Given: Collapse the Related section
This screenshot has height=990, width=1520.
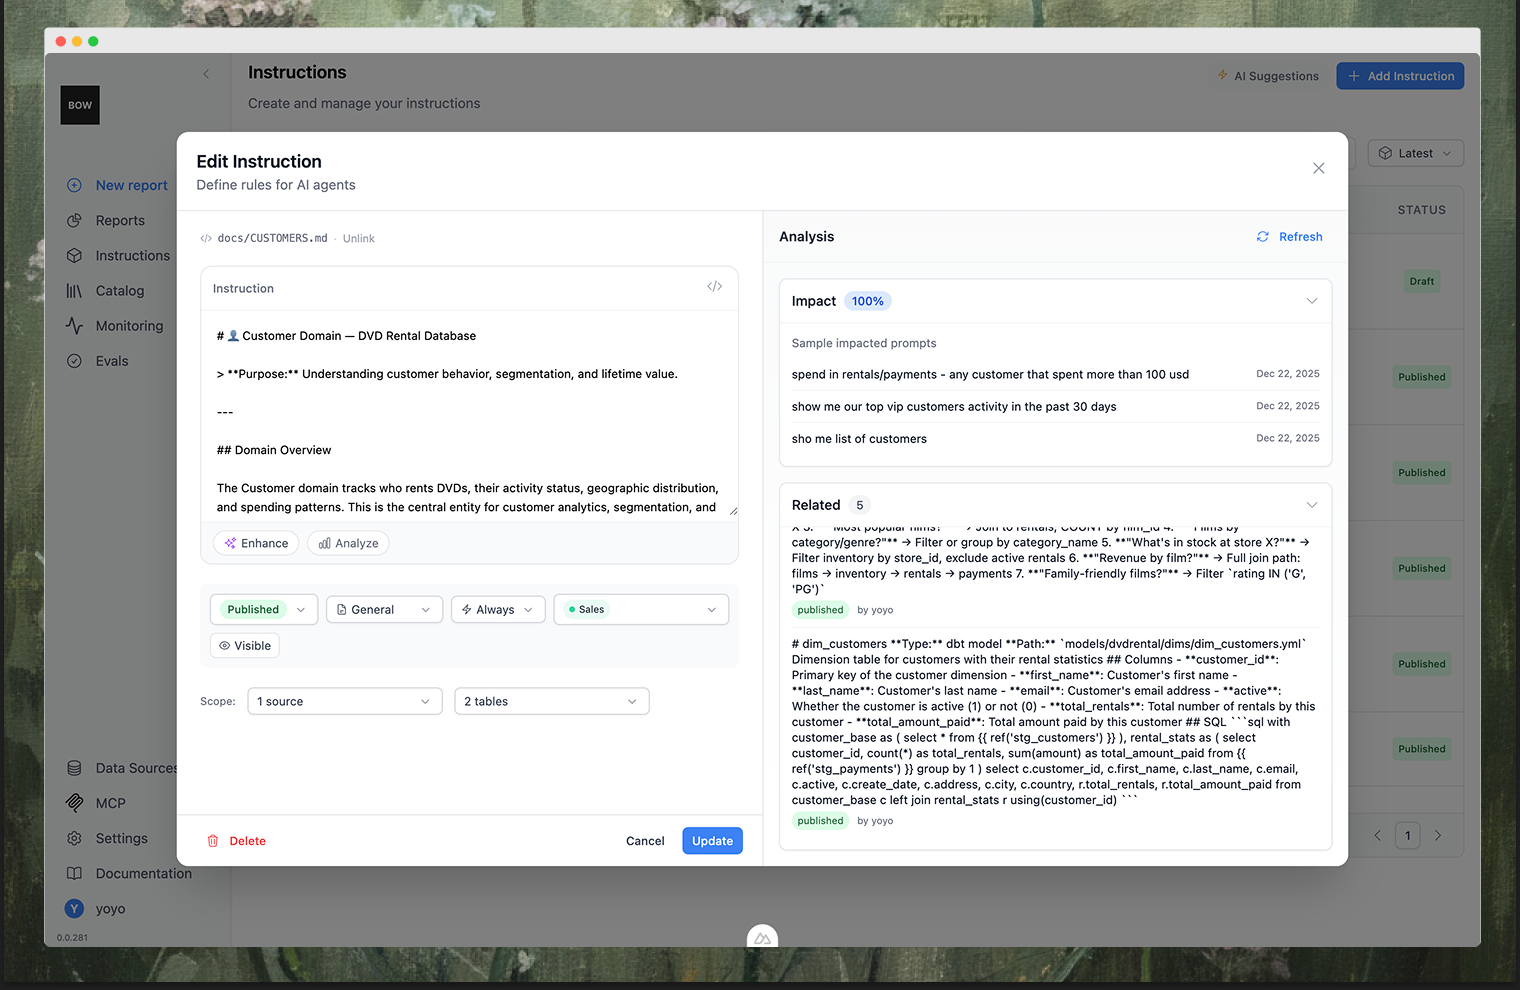Looking at the screenshot, I should 1312,505.
